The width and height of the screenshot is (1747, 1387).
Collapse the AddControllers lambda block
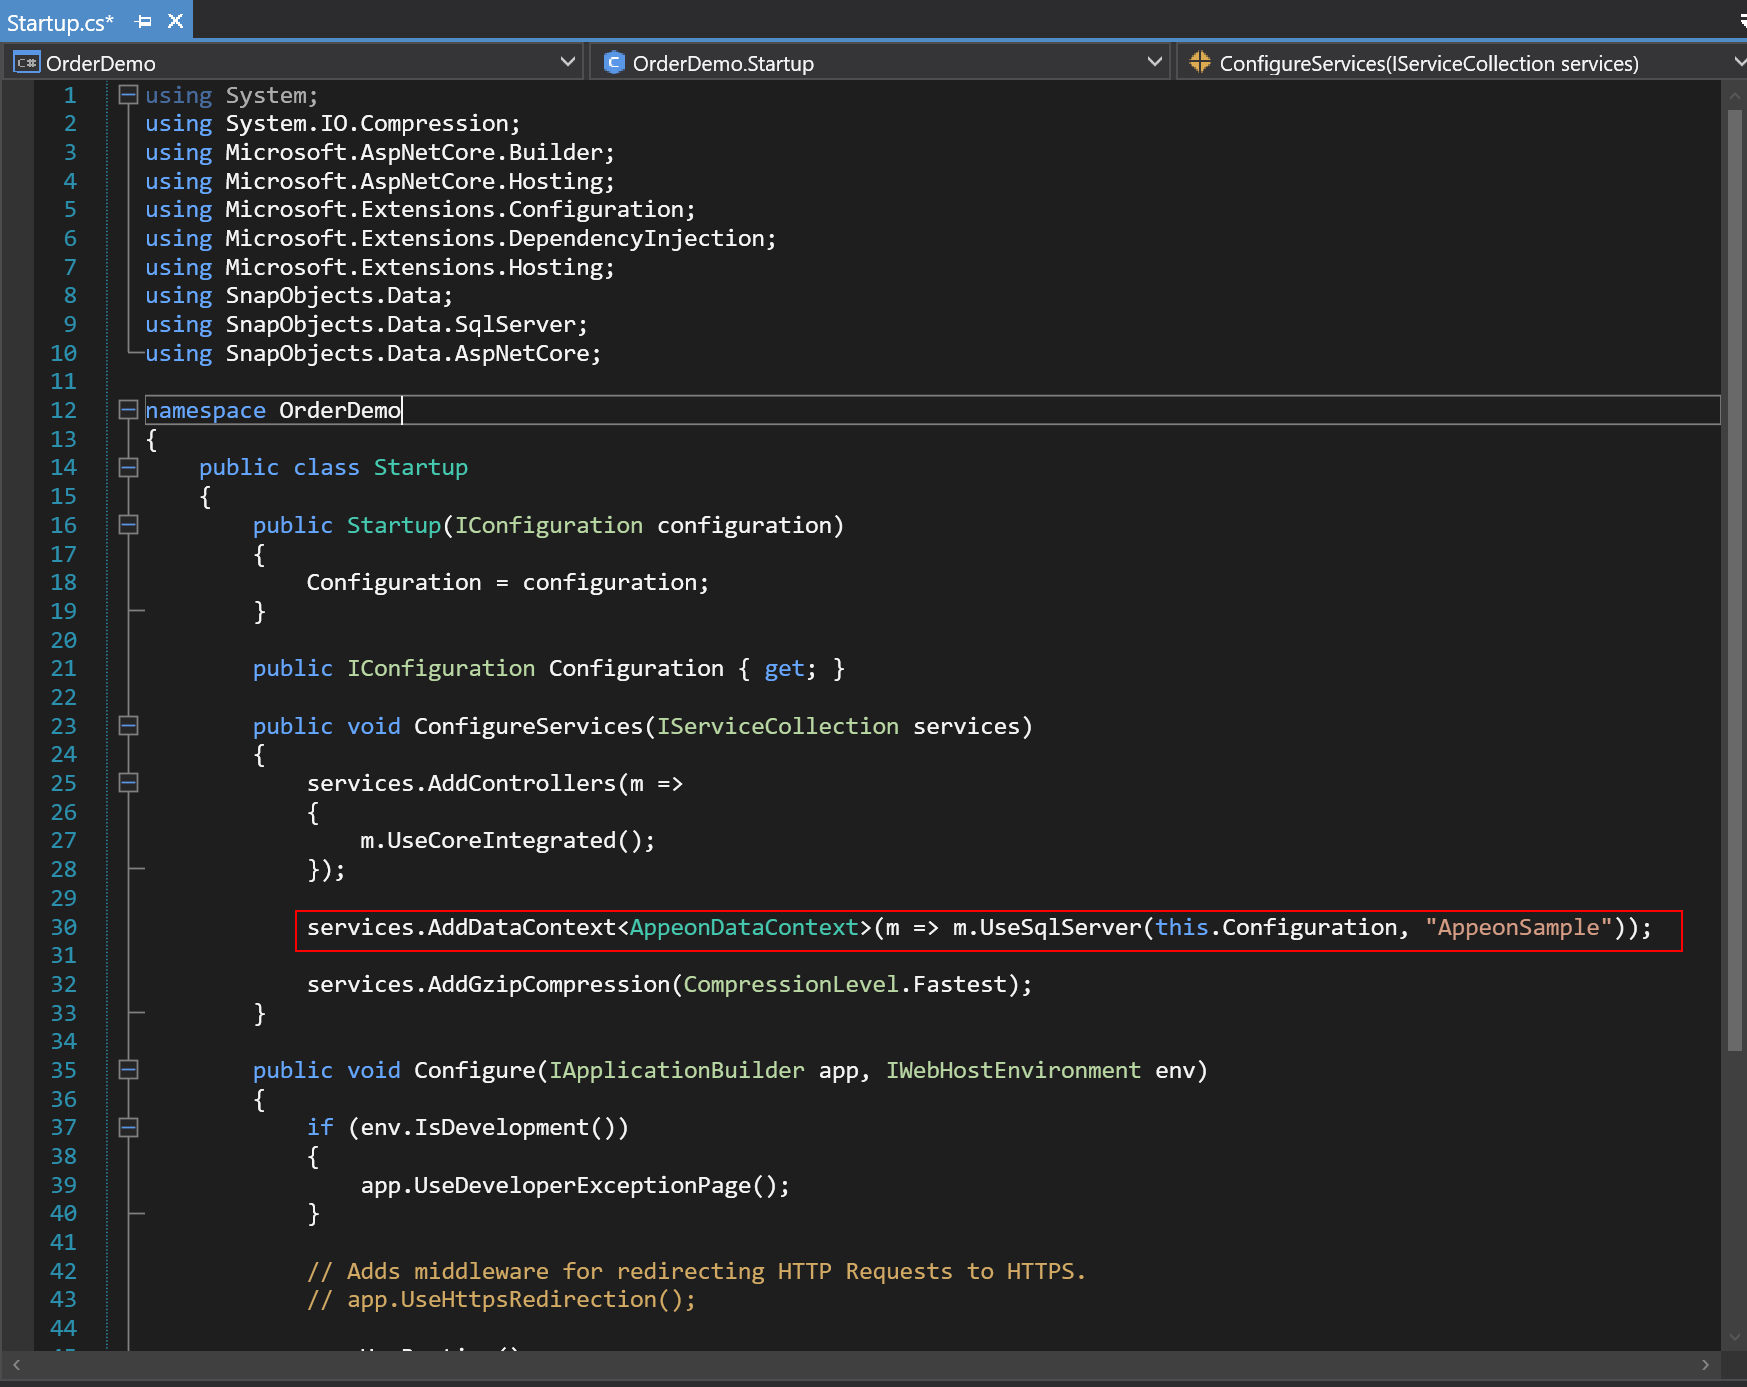[x=128, y=783]
